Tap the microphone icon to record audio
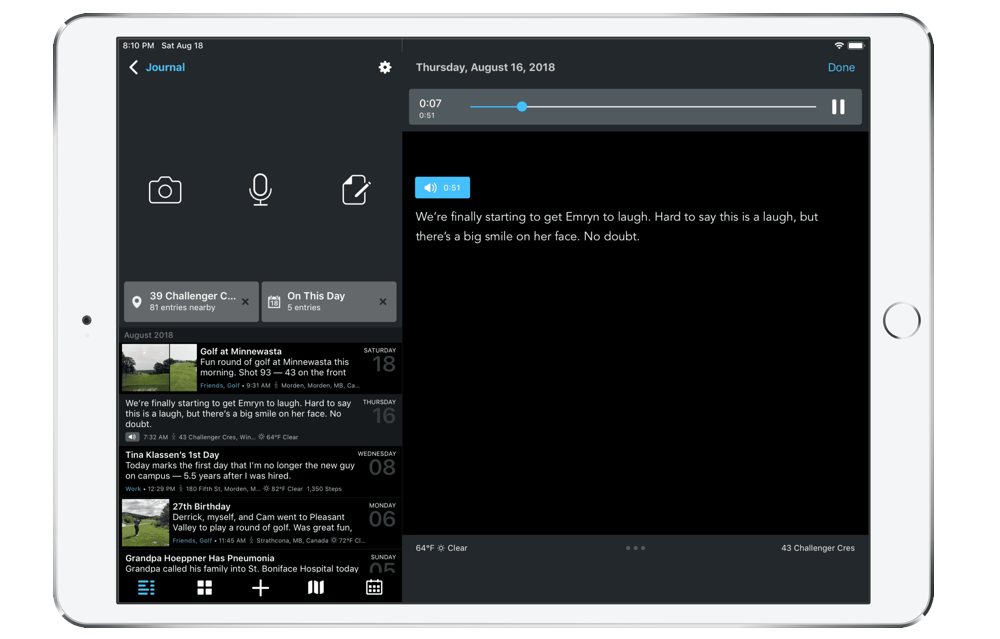This screenshot has width=1000, height=639. tap(260, 190)
